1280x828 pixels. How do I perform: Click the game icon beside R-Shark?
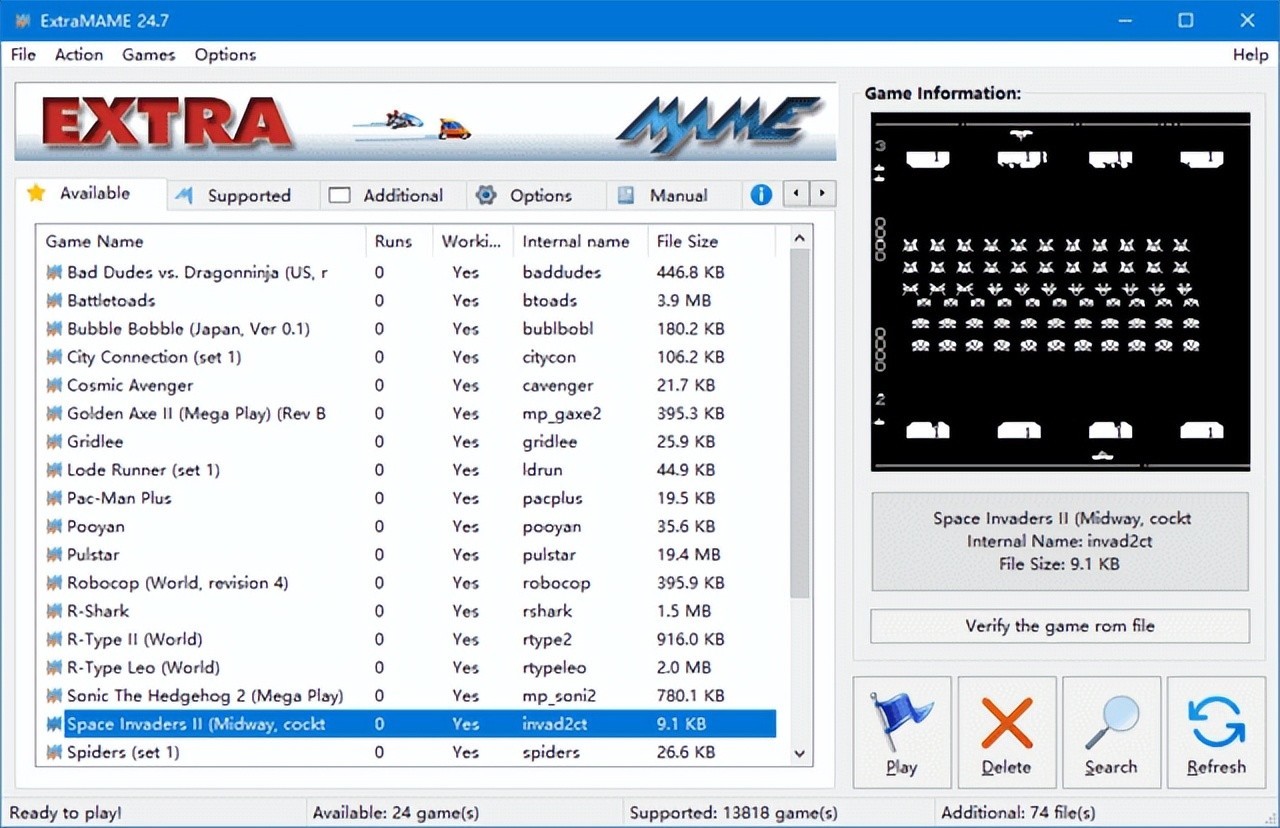point(54,611)
